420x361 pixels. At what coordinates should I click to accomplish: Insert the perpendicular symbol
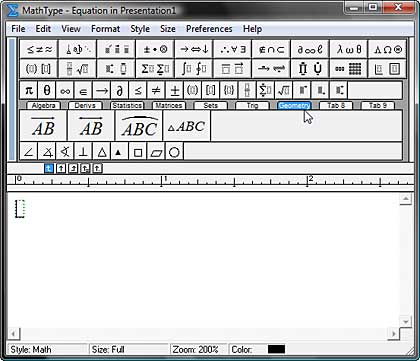pyautogui.click(x=83, y=152)
